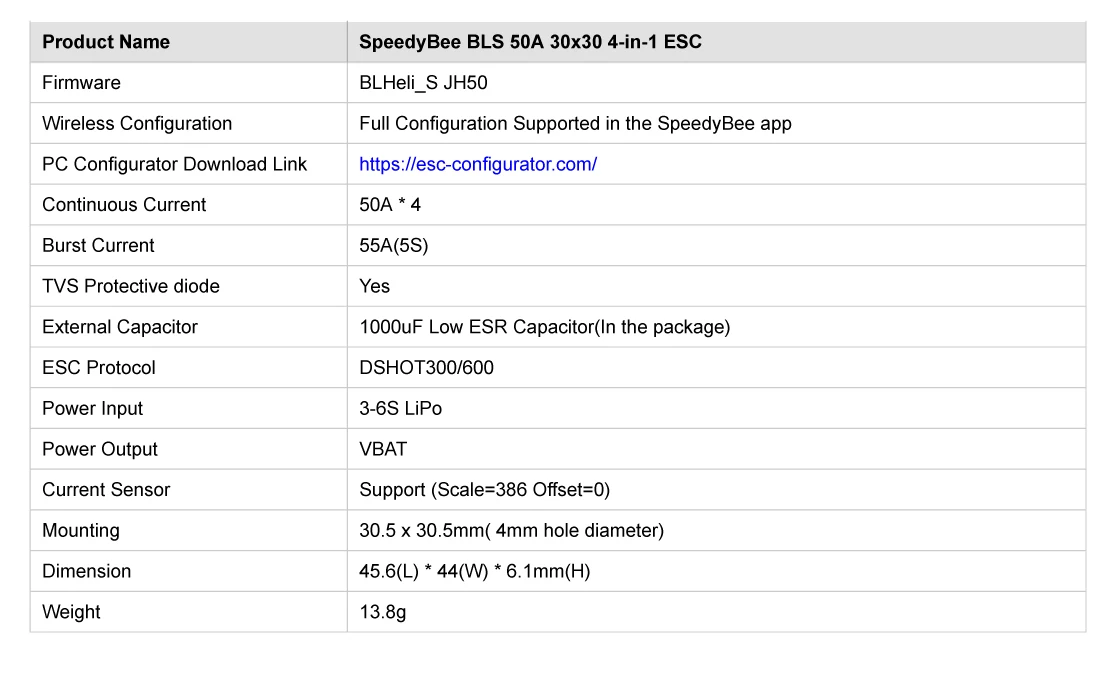Select the VBAT power output value
This screenshot has width=1116, height=683.
point(383,449)
